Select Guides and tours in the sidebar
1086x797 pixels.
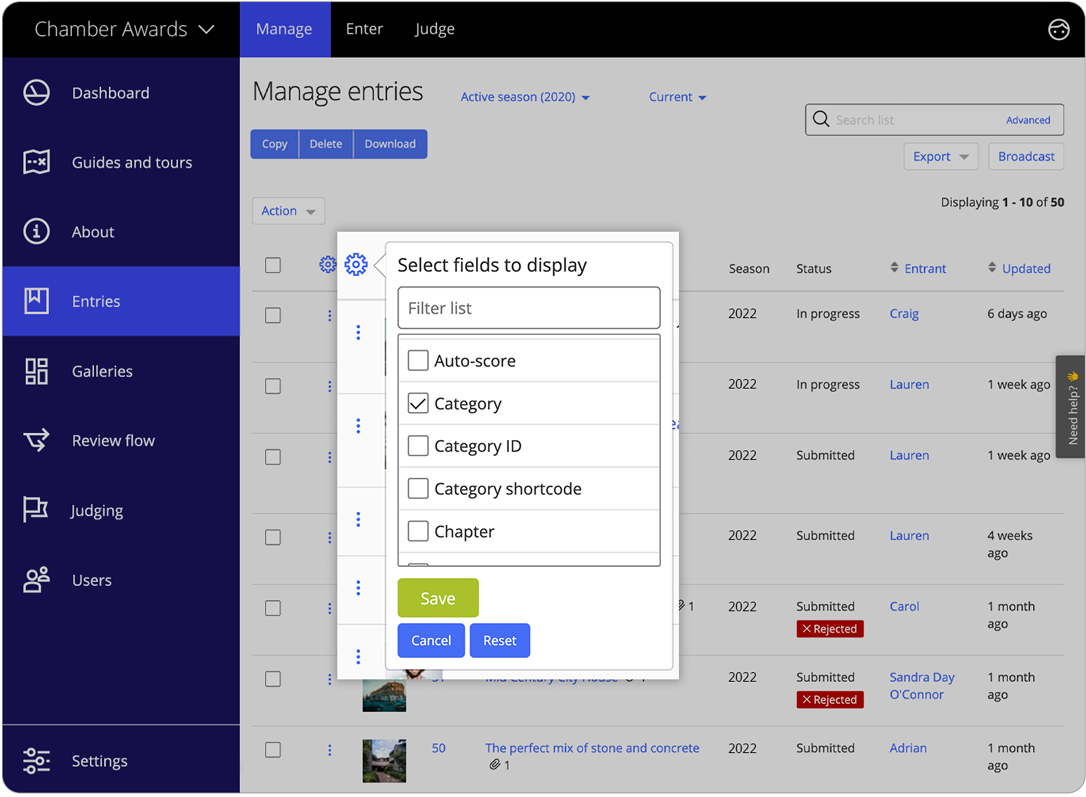tap(132, 162)
